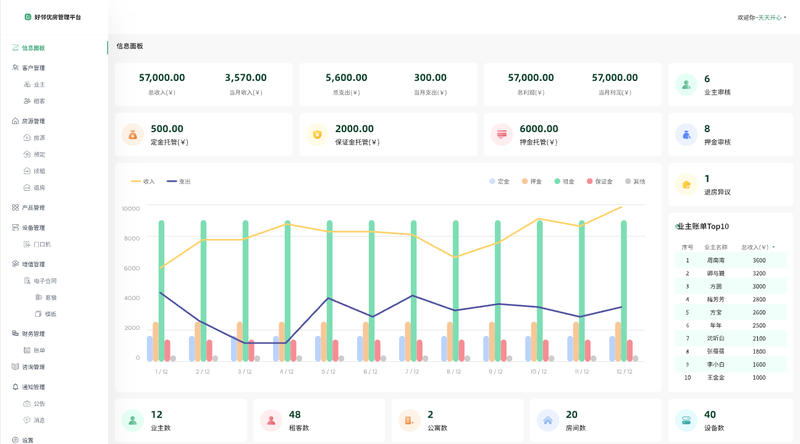The image size is (800, 444).
Task: Click the 业主 sidebar submenu icon
Action: [27, 84]
